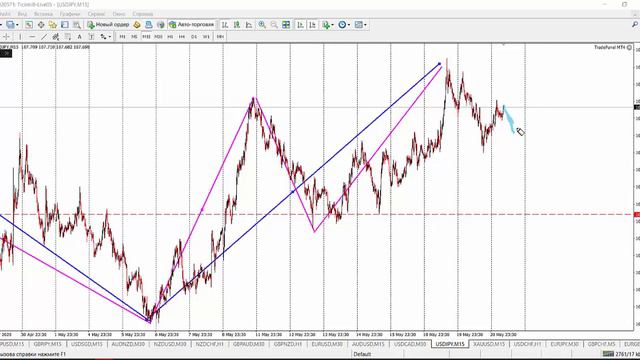The height and width of the screenshot is (360, 640).
Task: Select the H4 timeframe
Action: [182, 37]
